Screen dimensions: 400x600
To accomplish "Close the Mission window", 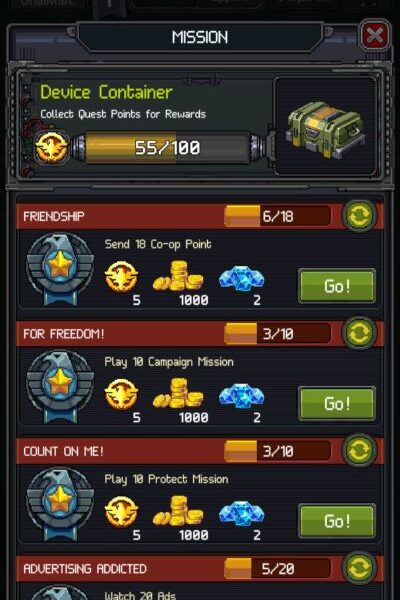I will (x=374, y=36).
